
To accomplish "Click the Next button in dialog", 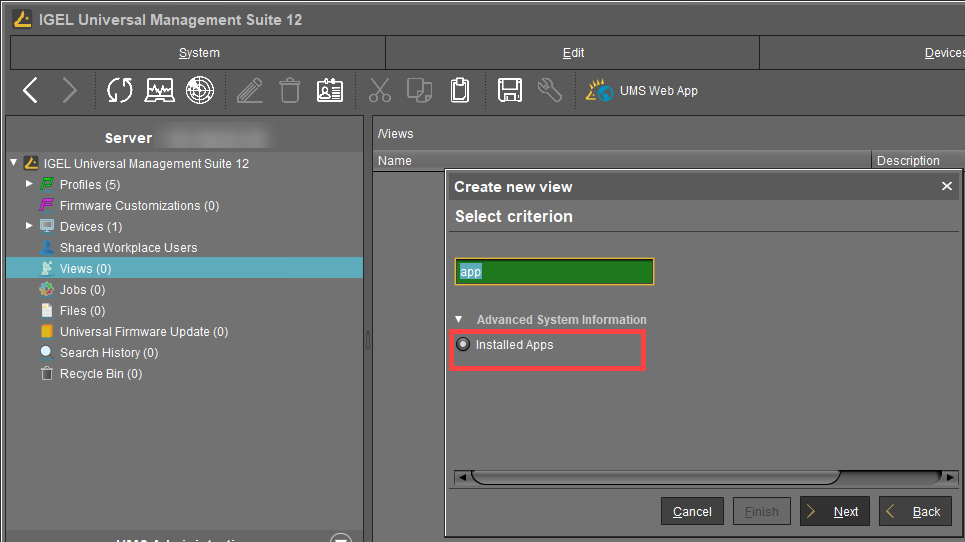I will (x=835, y=511).
